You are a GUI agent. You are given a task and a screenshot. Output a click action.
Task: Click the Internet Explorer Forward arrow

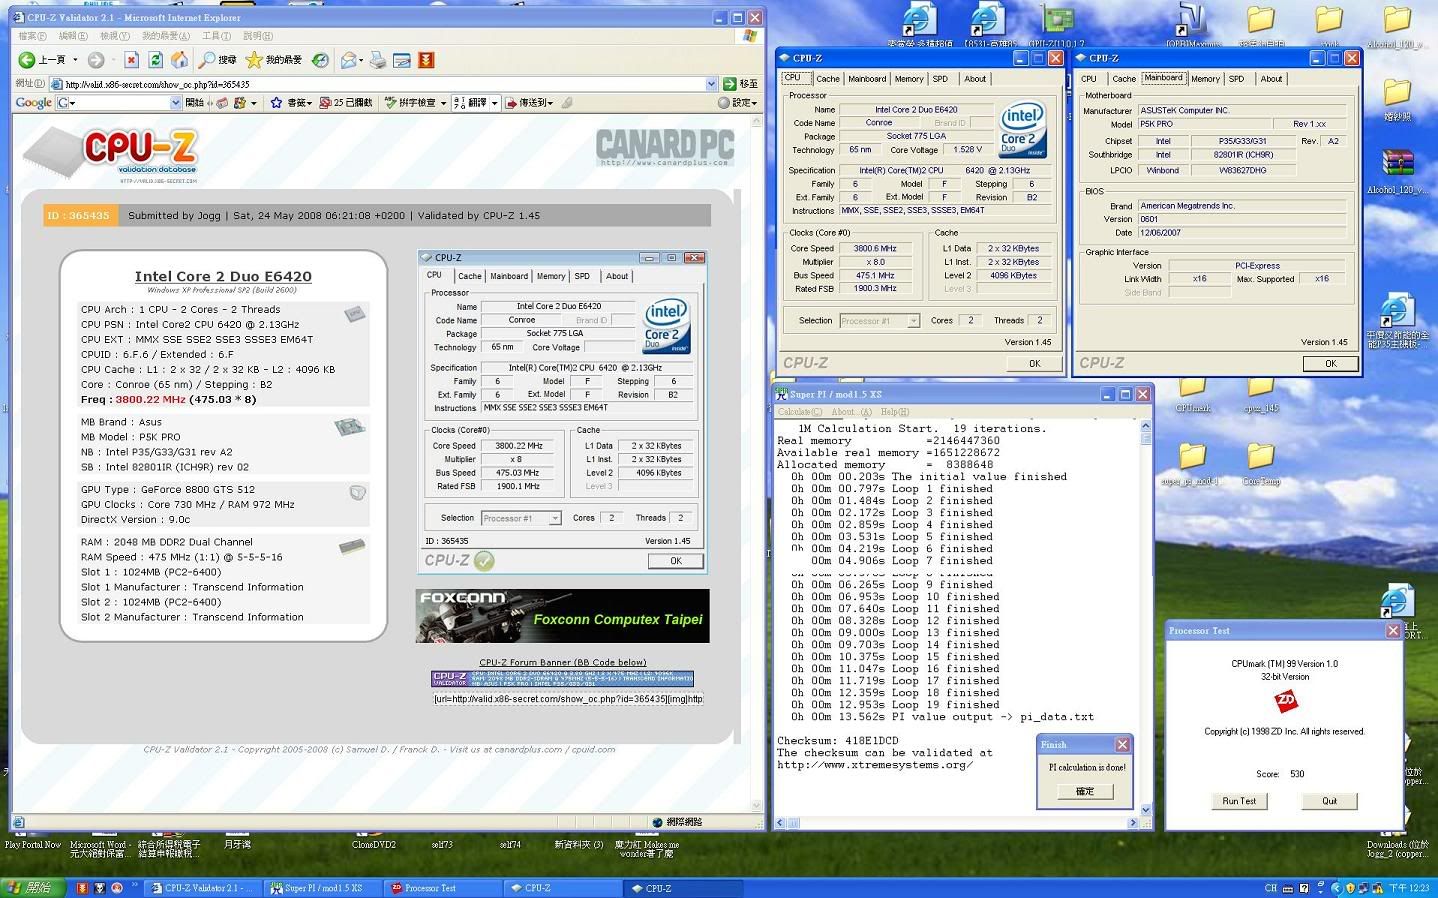pyautogui.click(x=96, y=60)
